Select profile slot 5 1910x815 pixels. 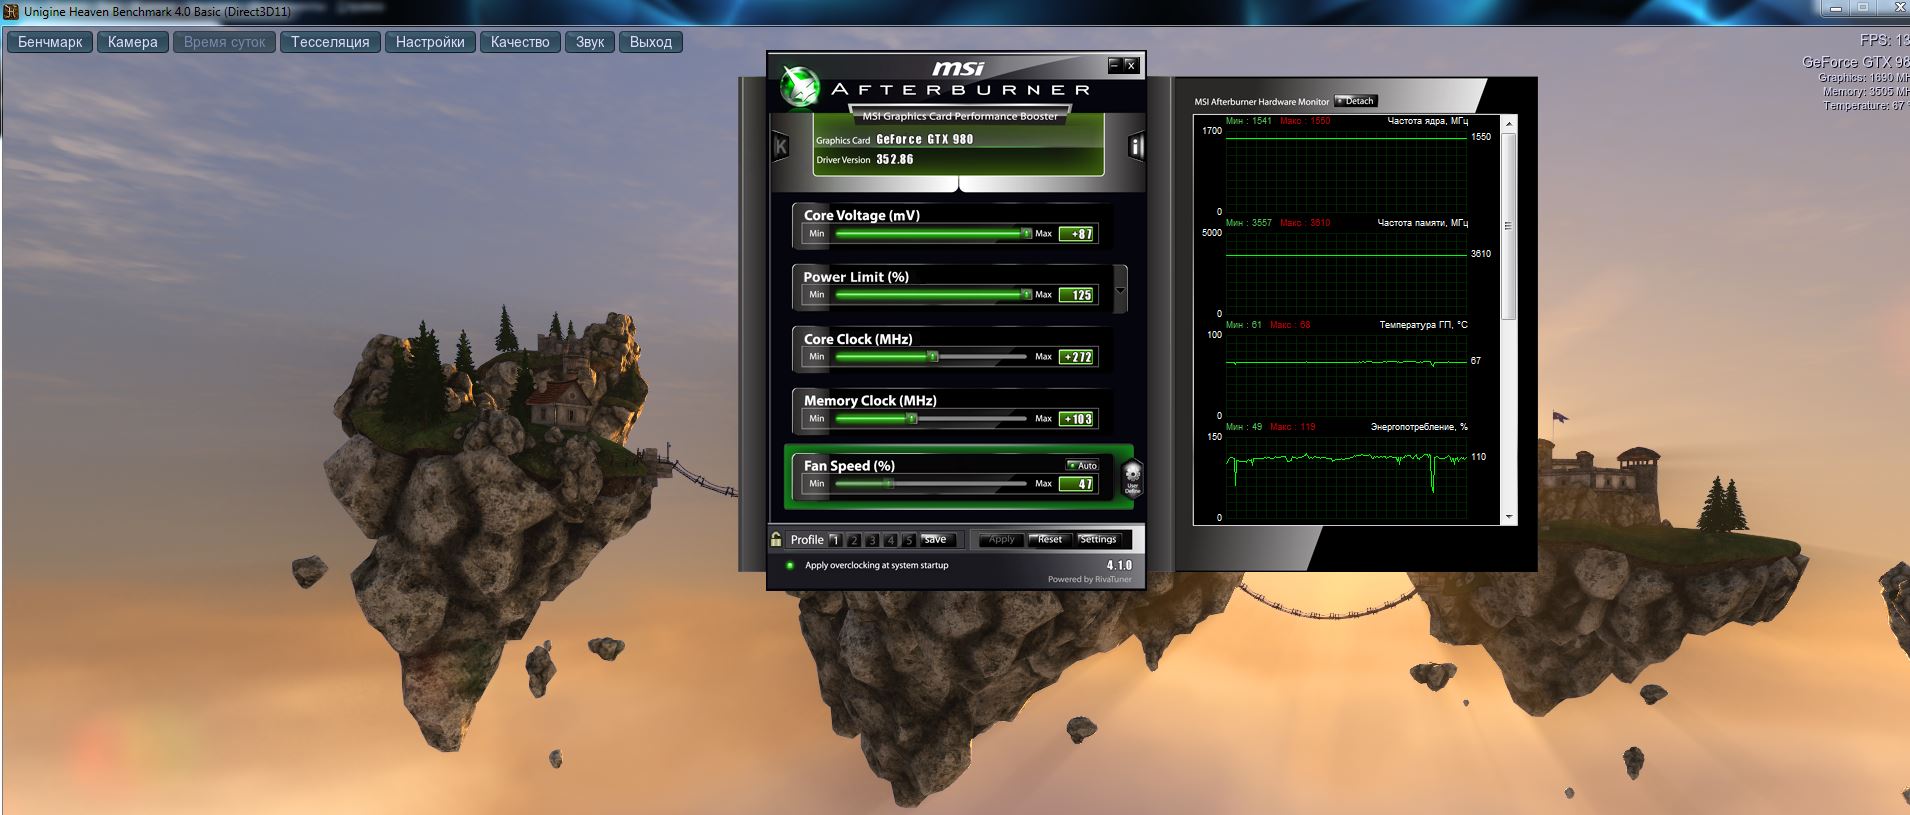coord(908,540)
